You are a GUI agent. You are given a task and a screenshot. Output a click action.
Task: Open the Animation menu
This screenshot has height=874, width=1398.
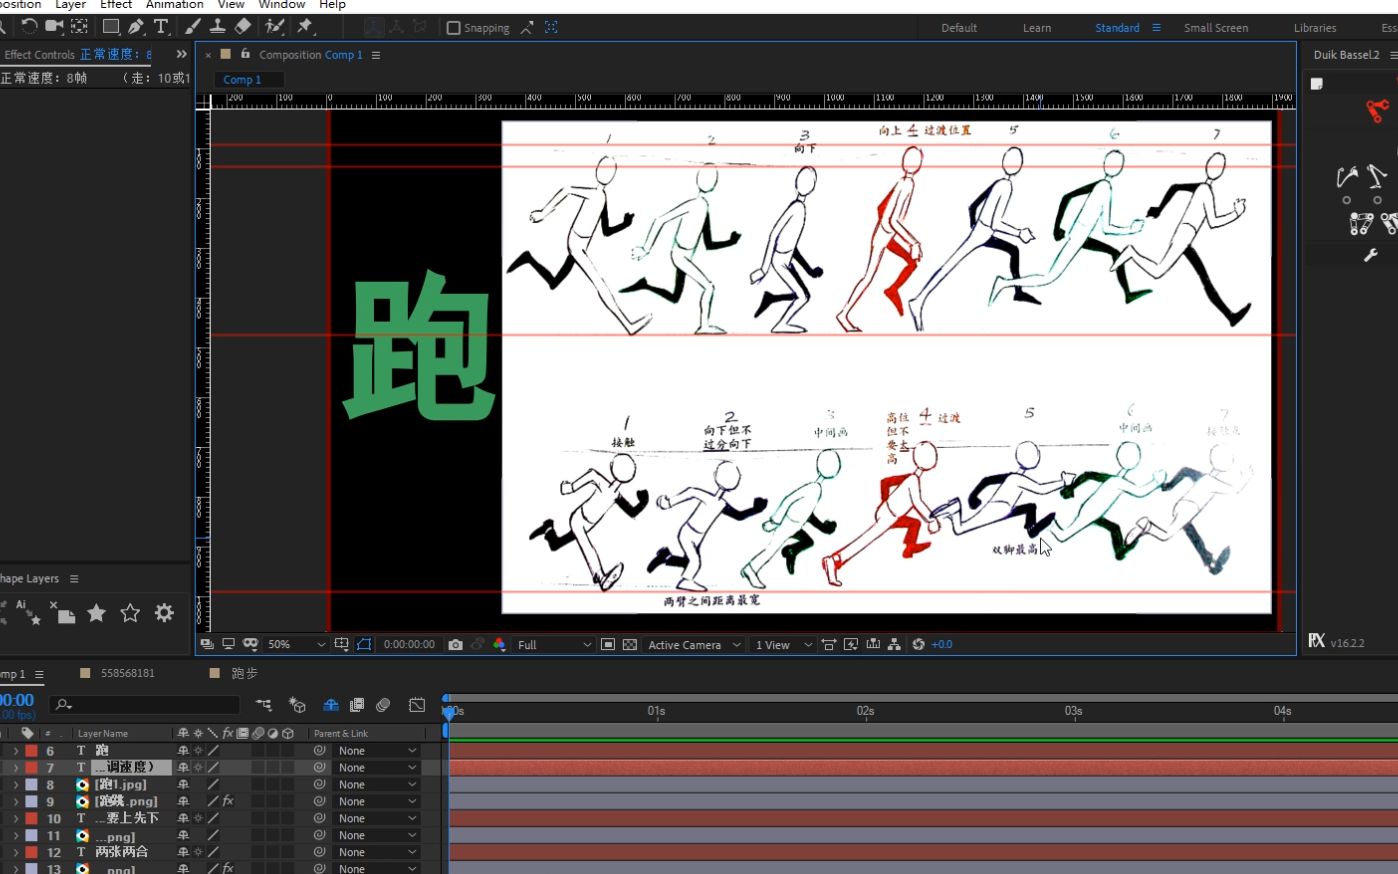coord(174,5)
